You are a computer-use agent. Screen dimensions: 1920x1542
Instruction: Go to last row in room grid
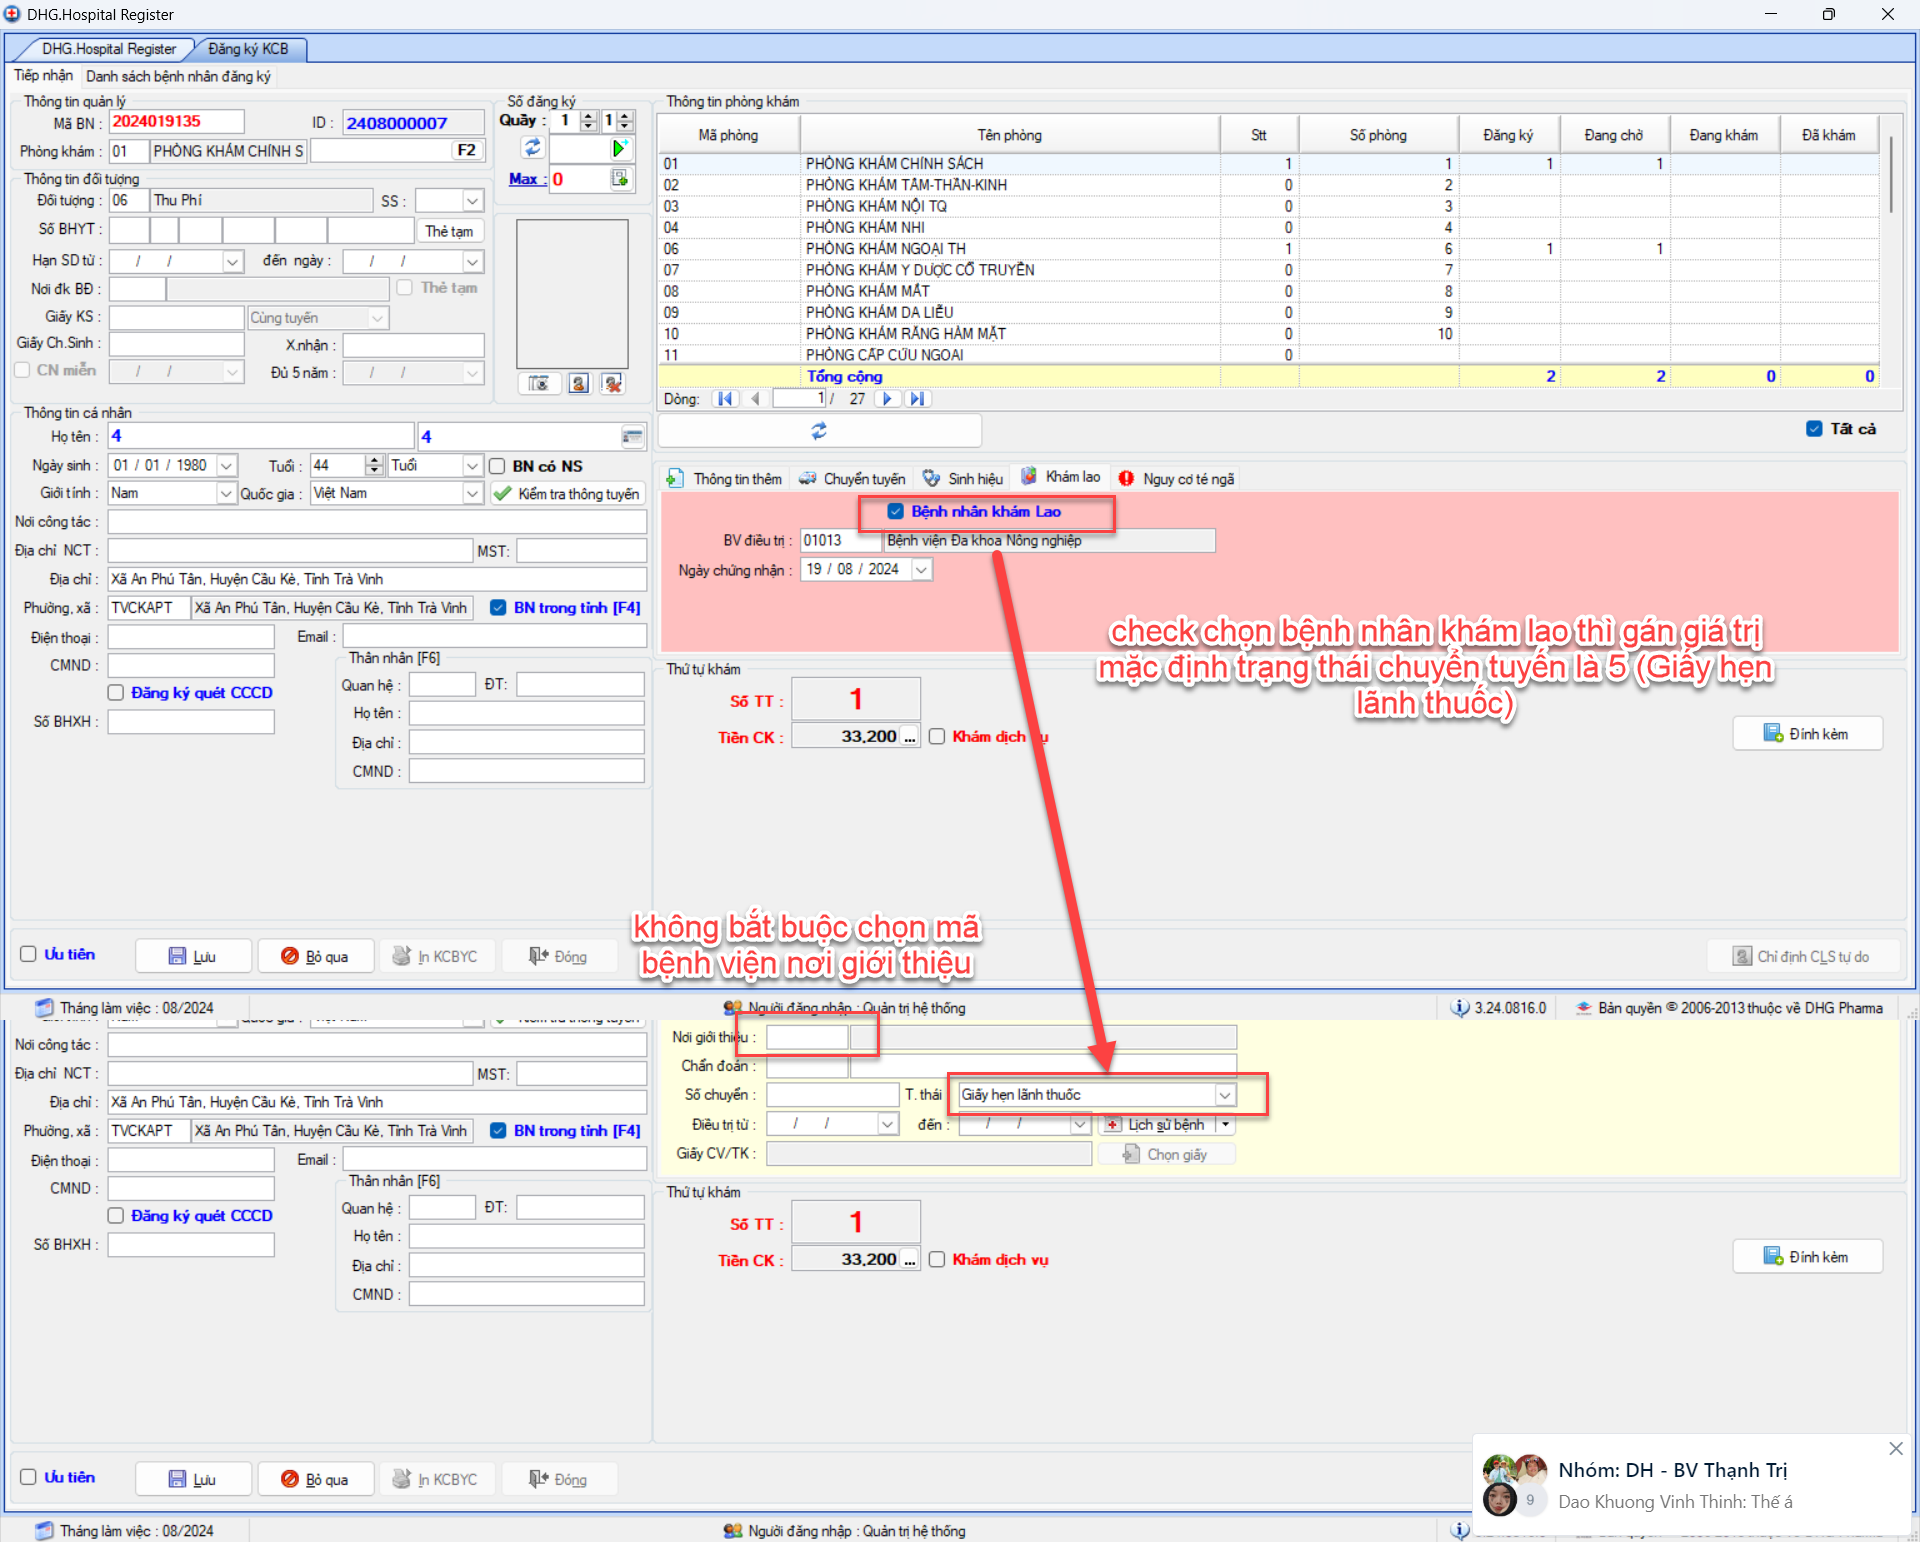click(x=917, y=399)
